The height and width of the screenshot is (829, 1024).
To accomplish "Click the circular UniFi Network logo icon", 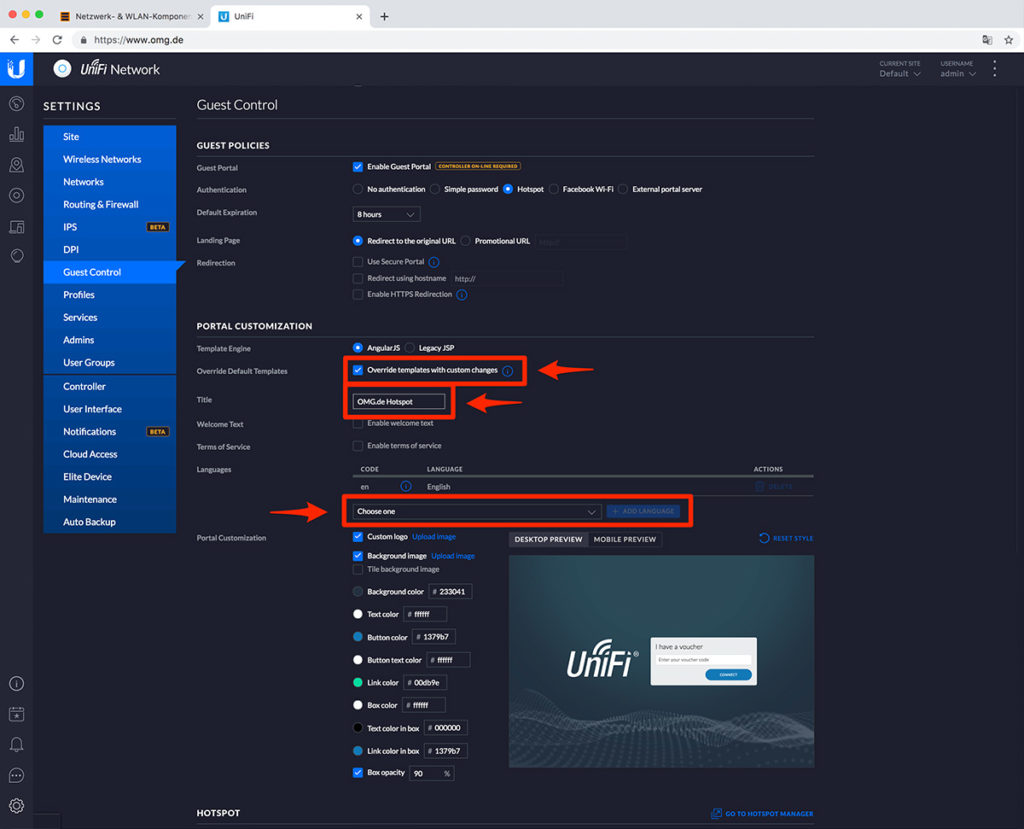I will [x=62, y=69].
